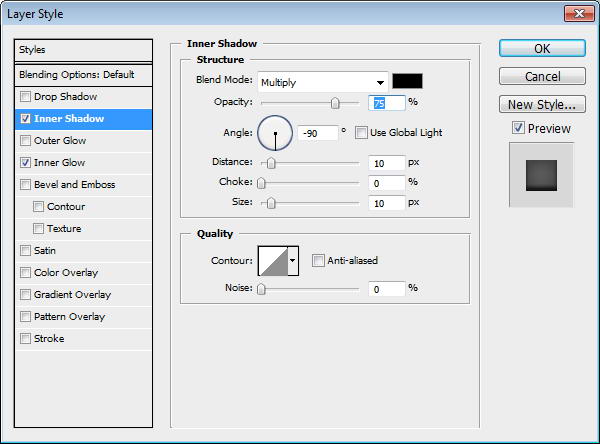Enable the Pattern Overlay checkbox
Image resolution: width=600 pixels, height=444 pixels.
(25, 317)
